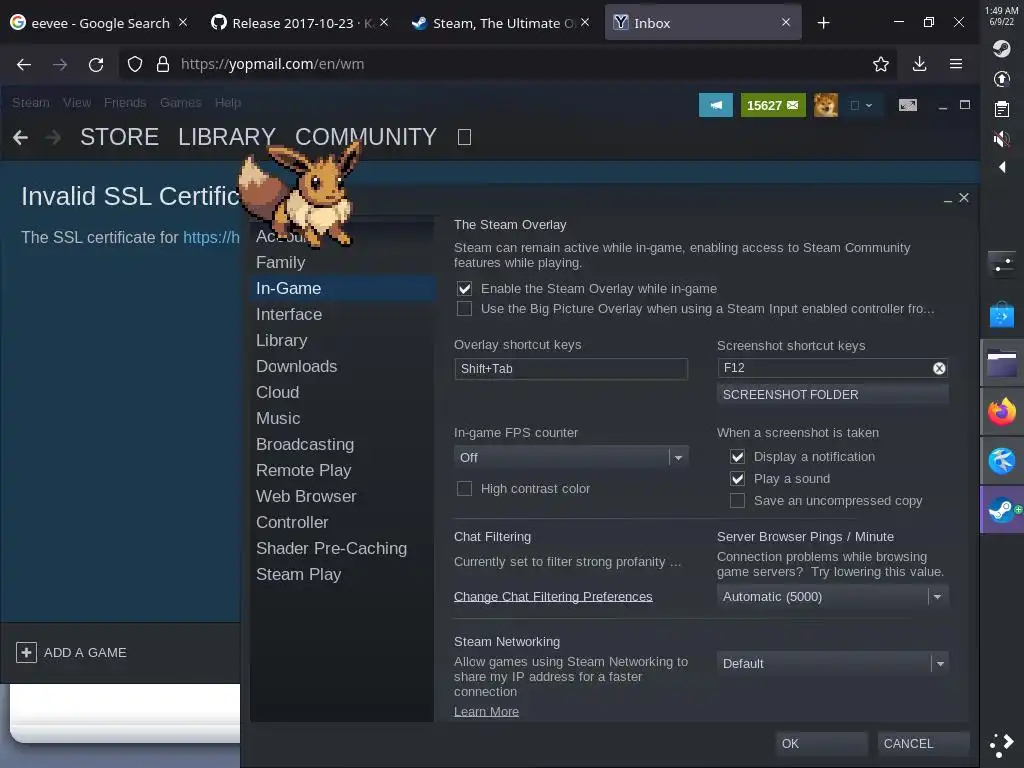The height and width of the screenshot is (768, 1024).
Task: Click the Firefox back arrow button
Action: [x=24, y=64]
